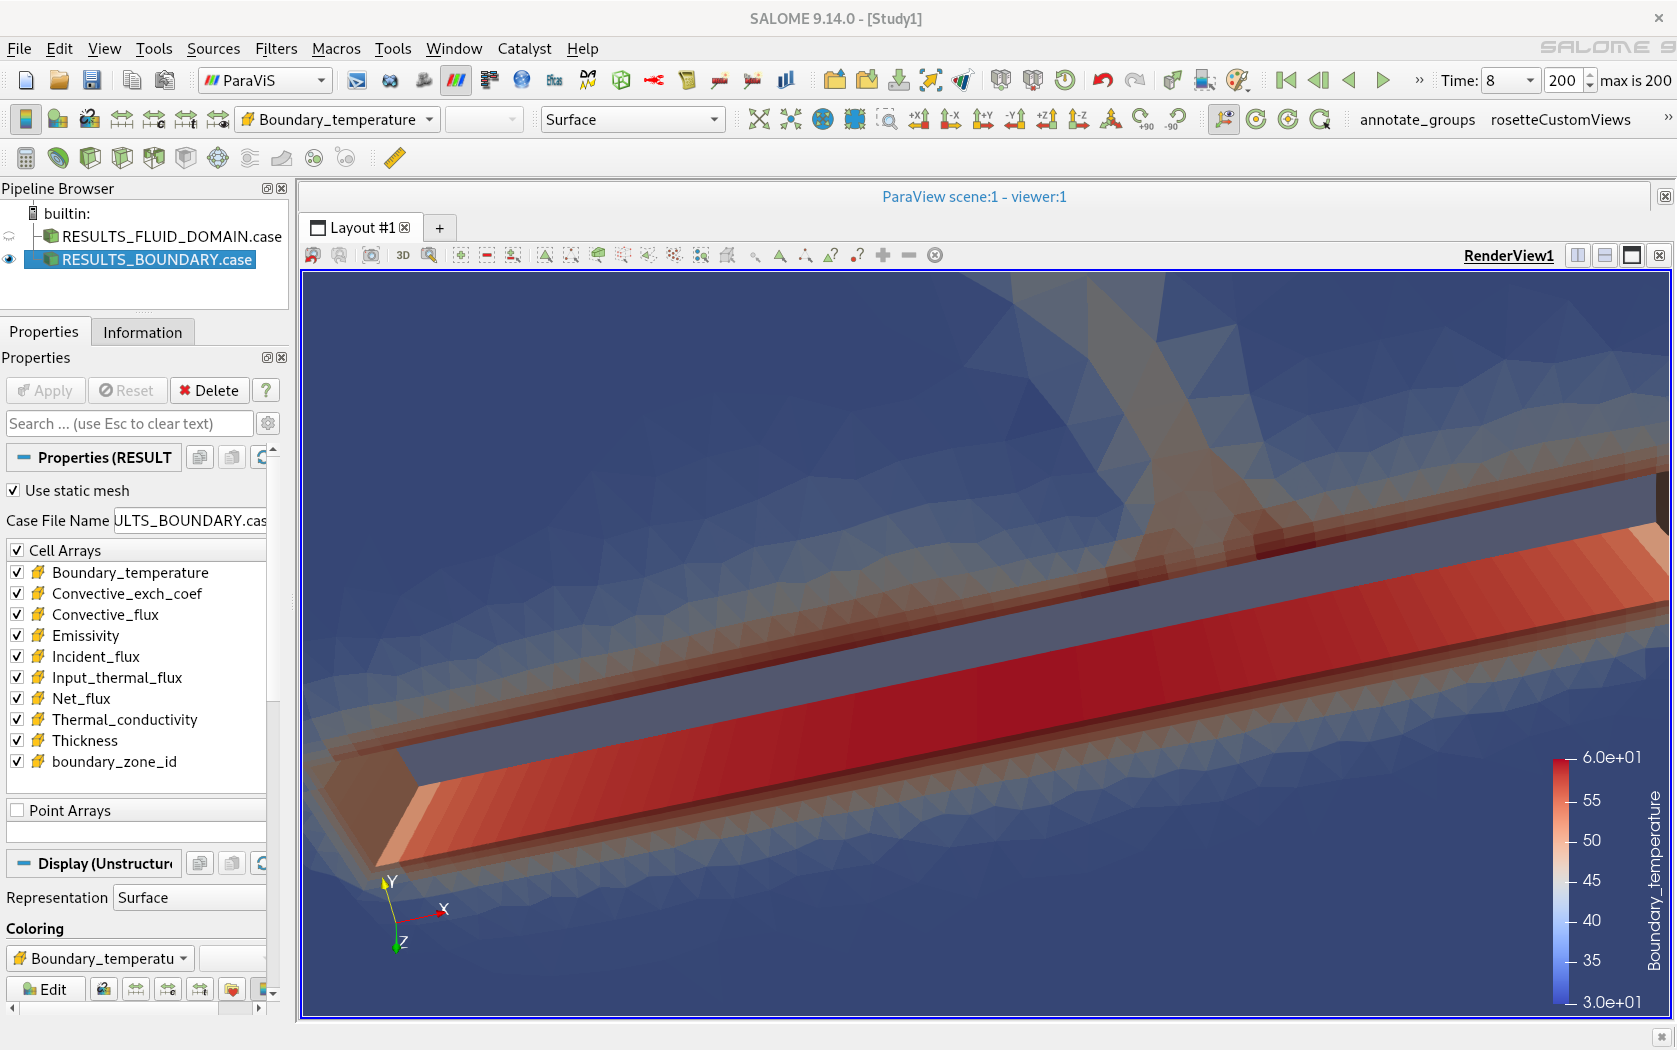Image resolution: width=1677 pixels, height=1050 pixels.
Task: Click the properties search input field
Action: [x=129, y=424]
